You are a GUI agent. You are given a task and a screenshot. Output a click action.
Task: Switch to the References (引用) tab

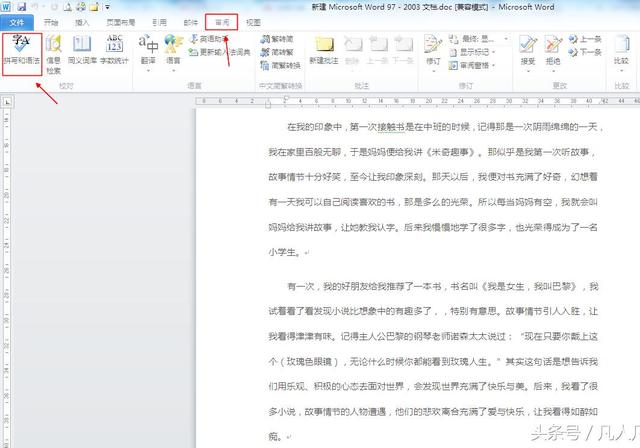pyautogui.click(x=160, y=22)
